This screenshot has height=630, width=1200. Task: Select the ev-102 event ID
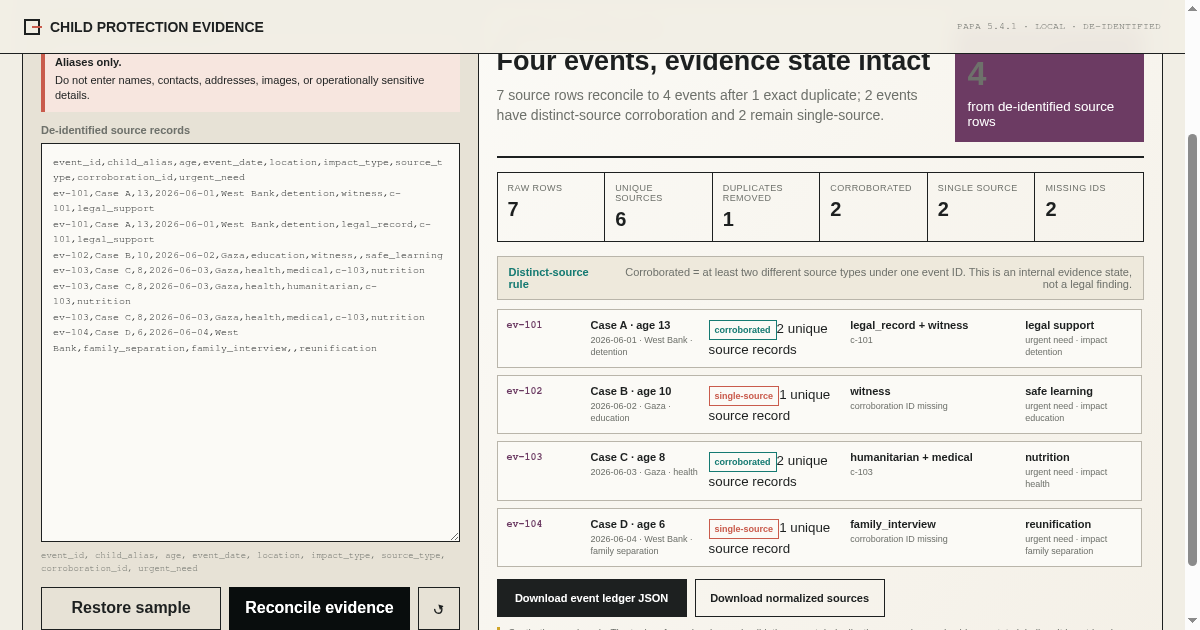coord(524,391)
